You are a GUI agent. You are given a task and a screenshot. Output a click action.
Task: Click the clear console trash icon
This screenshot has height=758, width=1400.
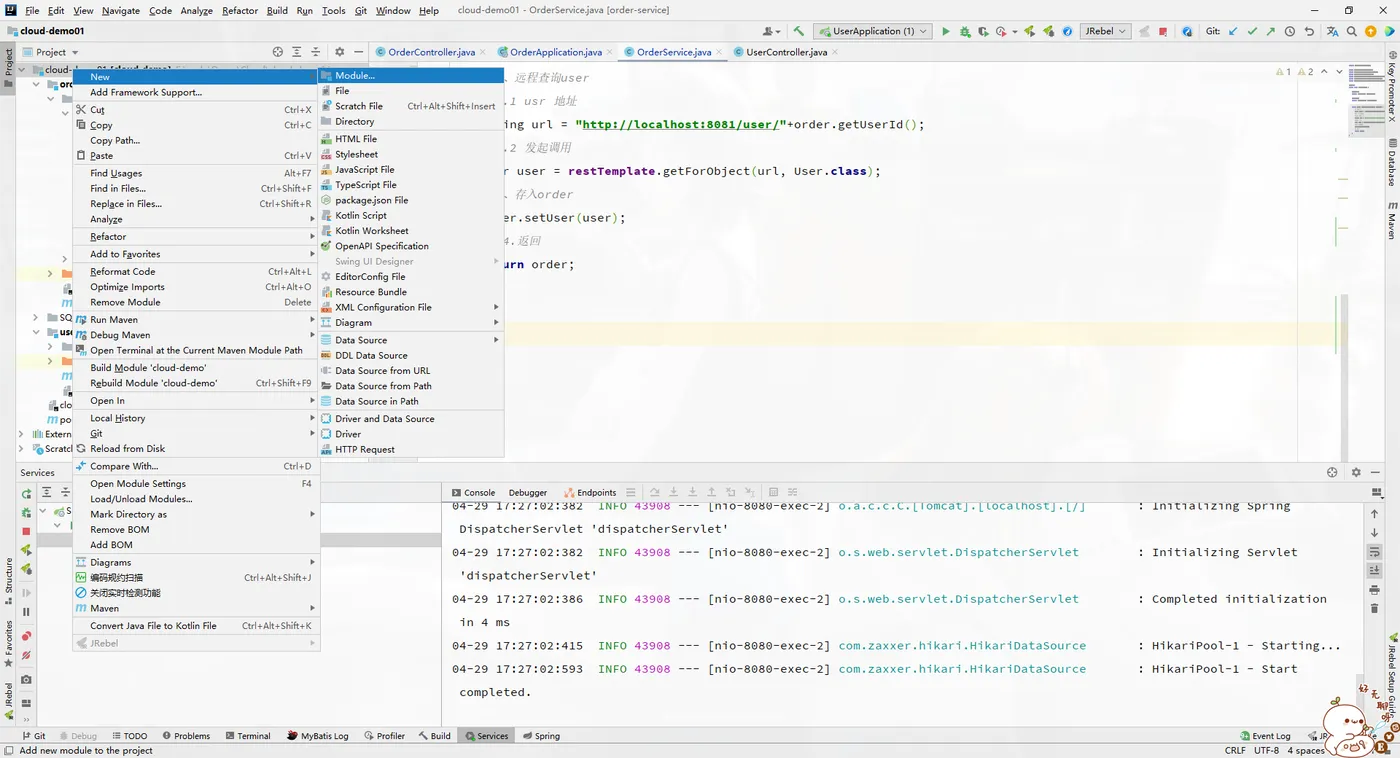click(1375, 609)
